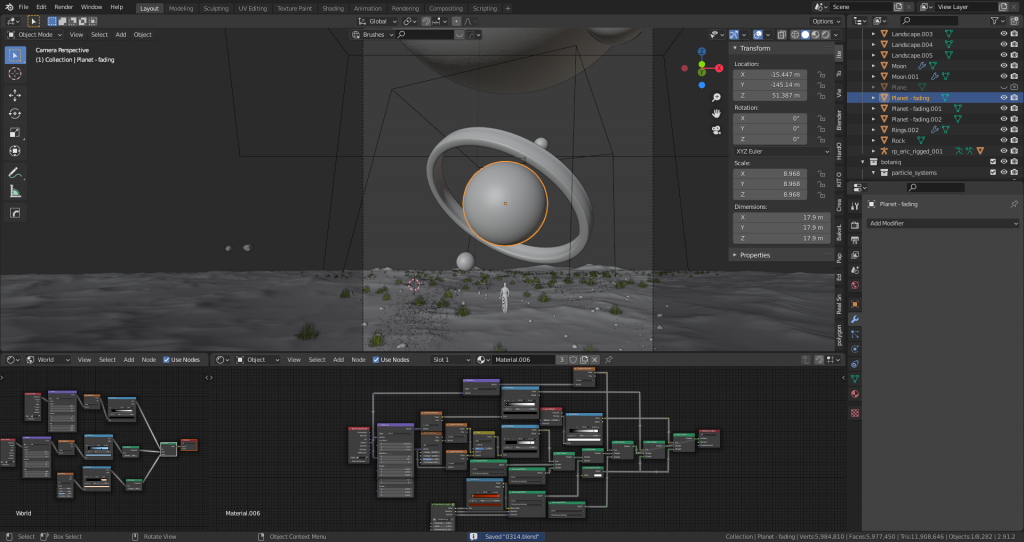This screenshot has width=1024, height=542.
Task: Switch to the Compositing workspace tab
Action: 445,8
